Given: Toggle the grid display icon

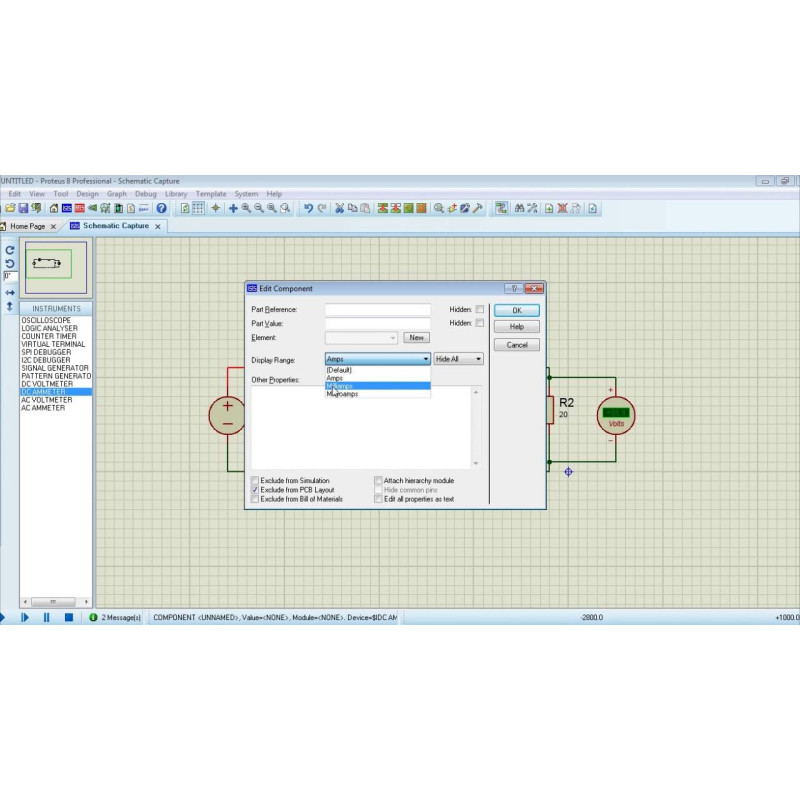Looking at the screenshot, I should coord(198,208).
